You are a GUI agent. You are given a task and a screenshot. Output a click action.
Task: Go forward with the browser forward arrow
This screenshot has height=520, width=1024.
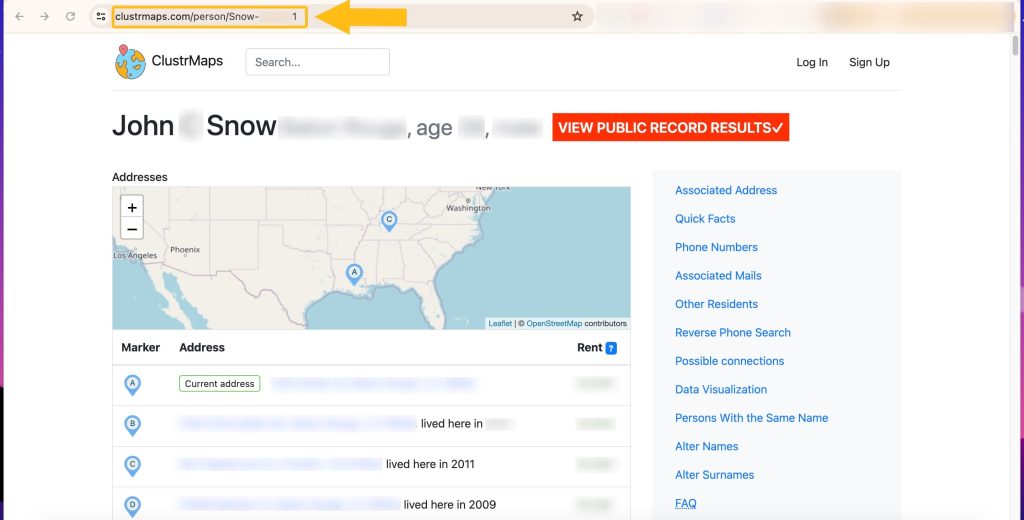click(x=44, y=16)
